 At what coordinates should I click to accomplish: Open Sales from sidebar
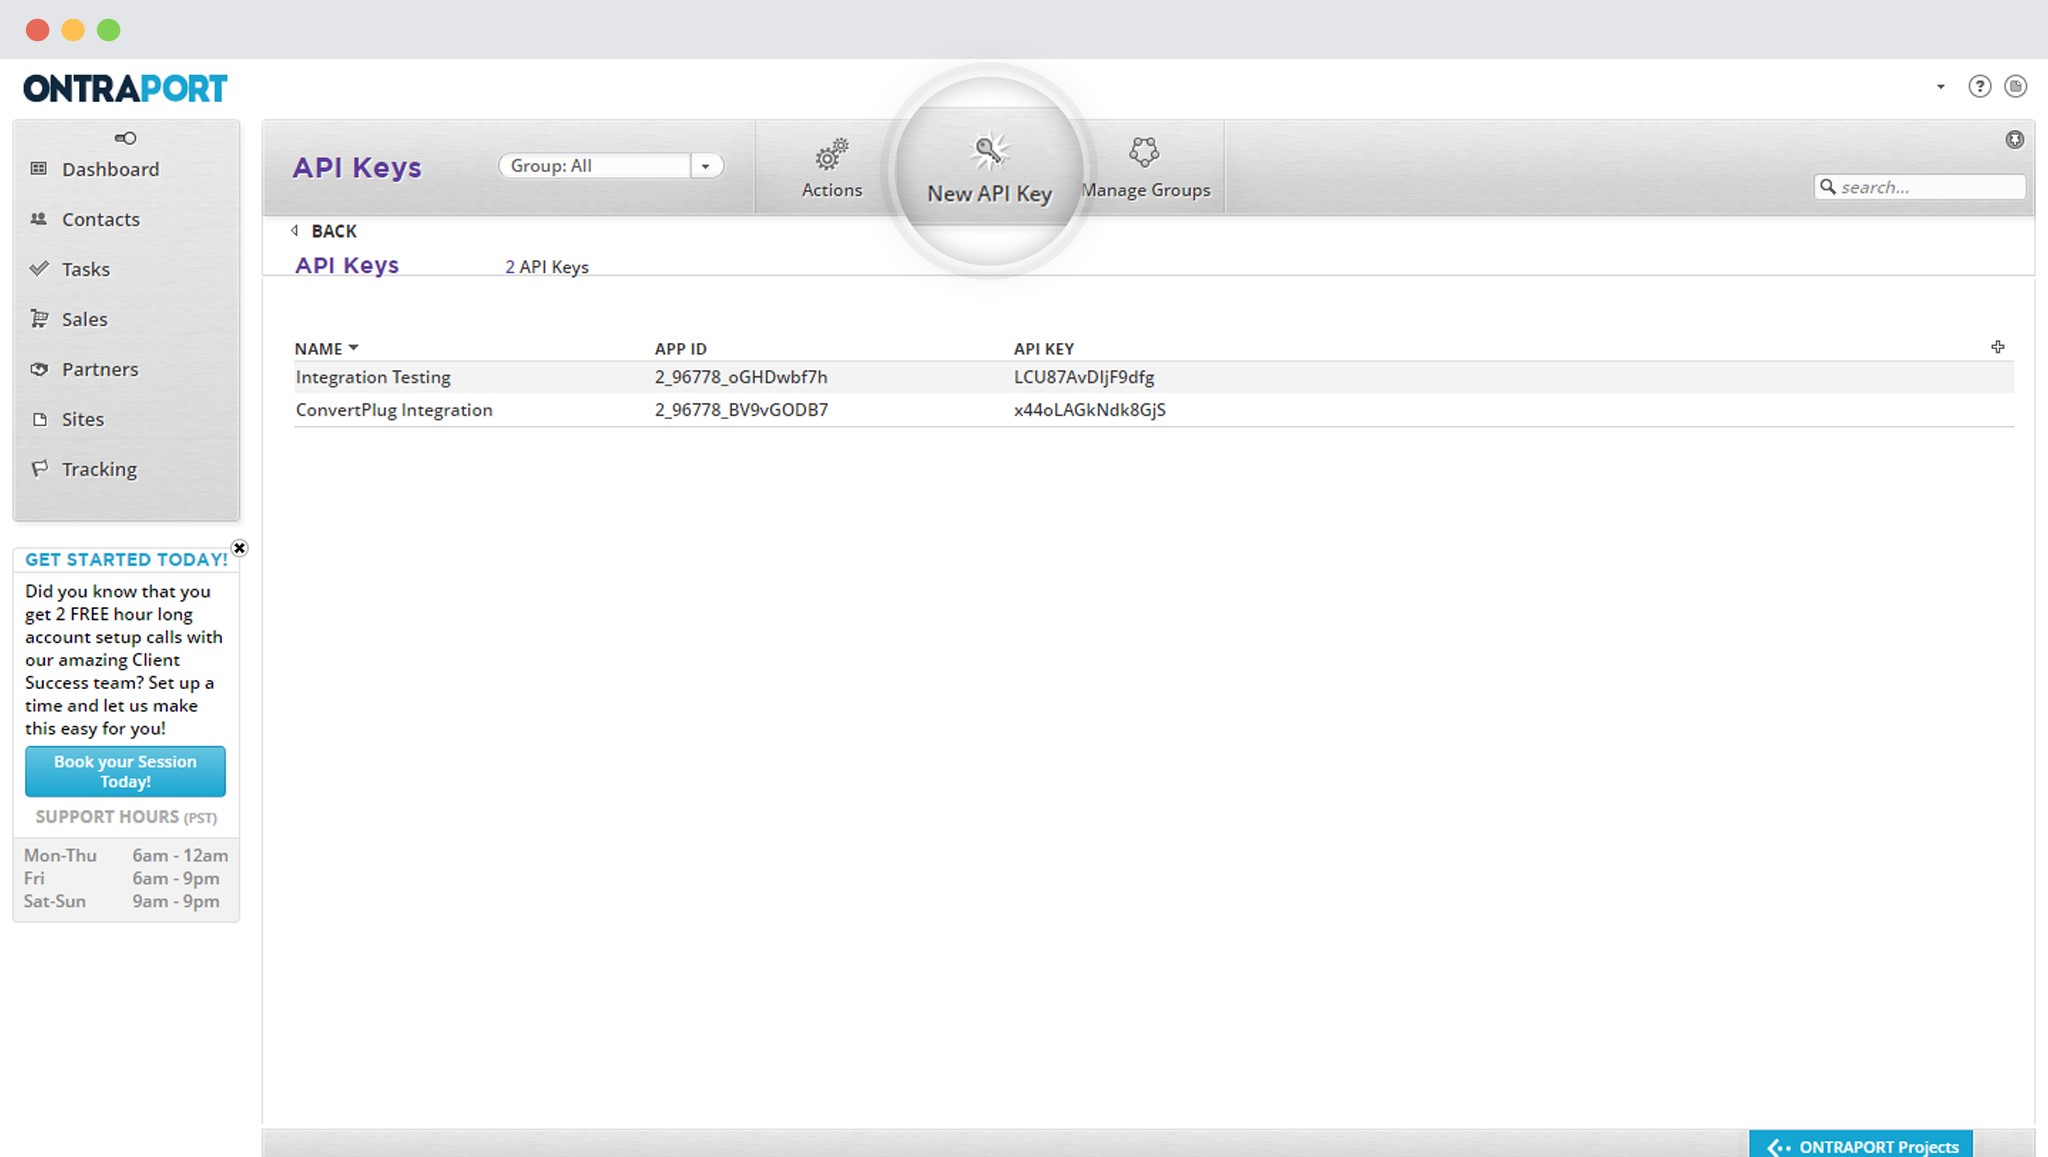click(84, 319)
